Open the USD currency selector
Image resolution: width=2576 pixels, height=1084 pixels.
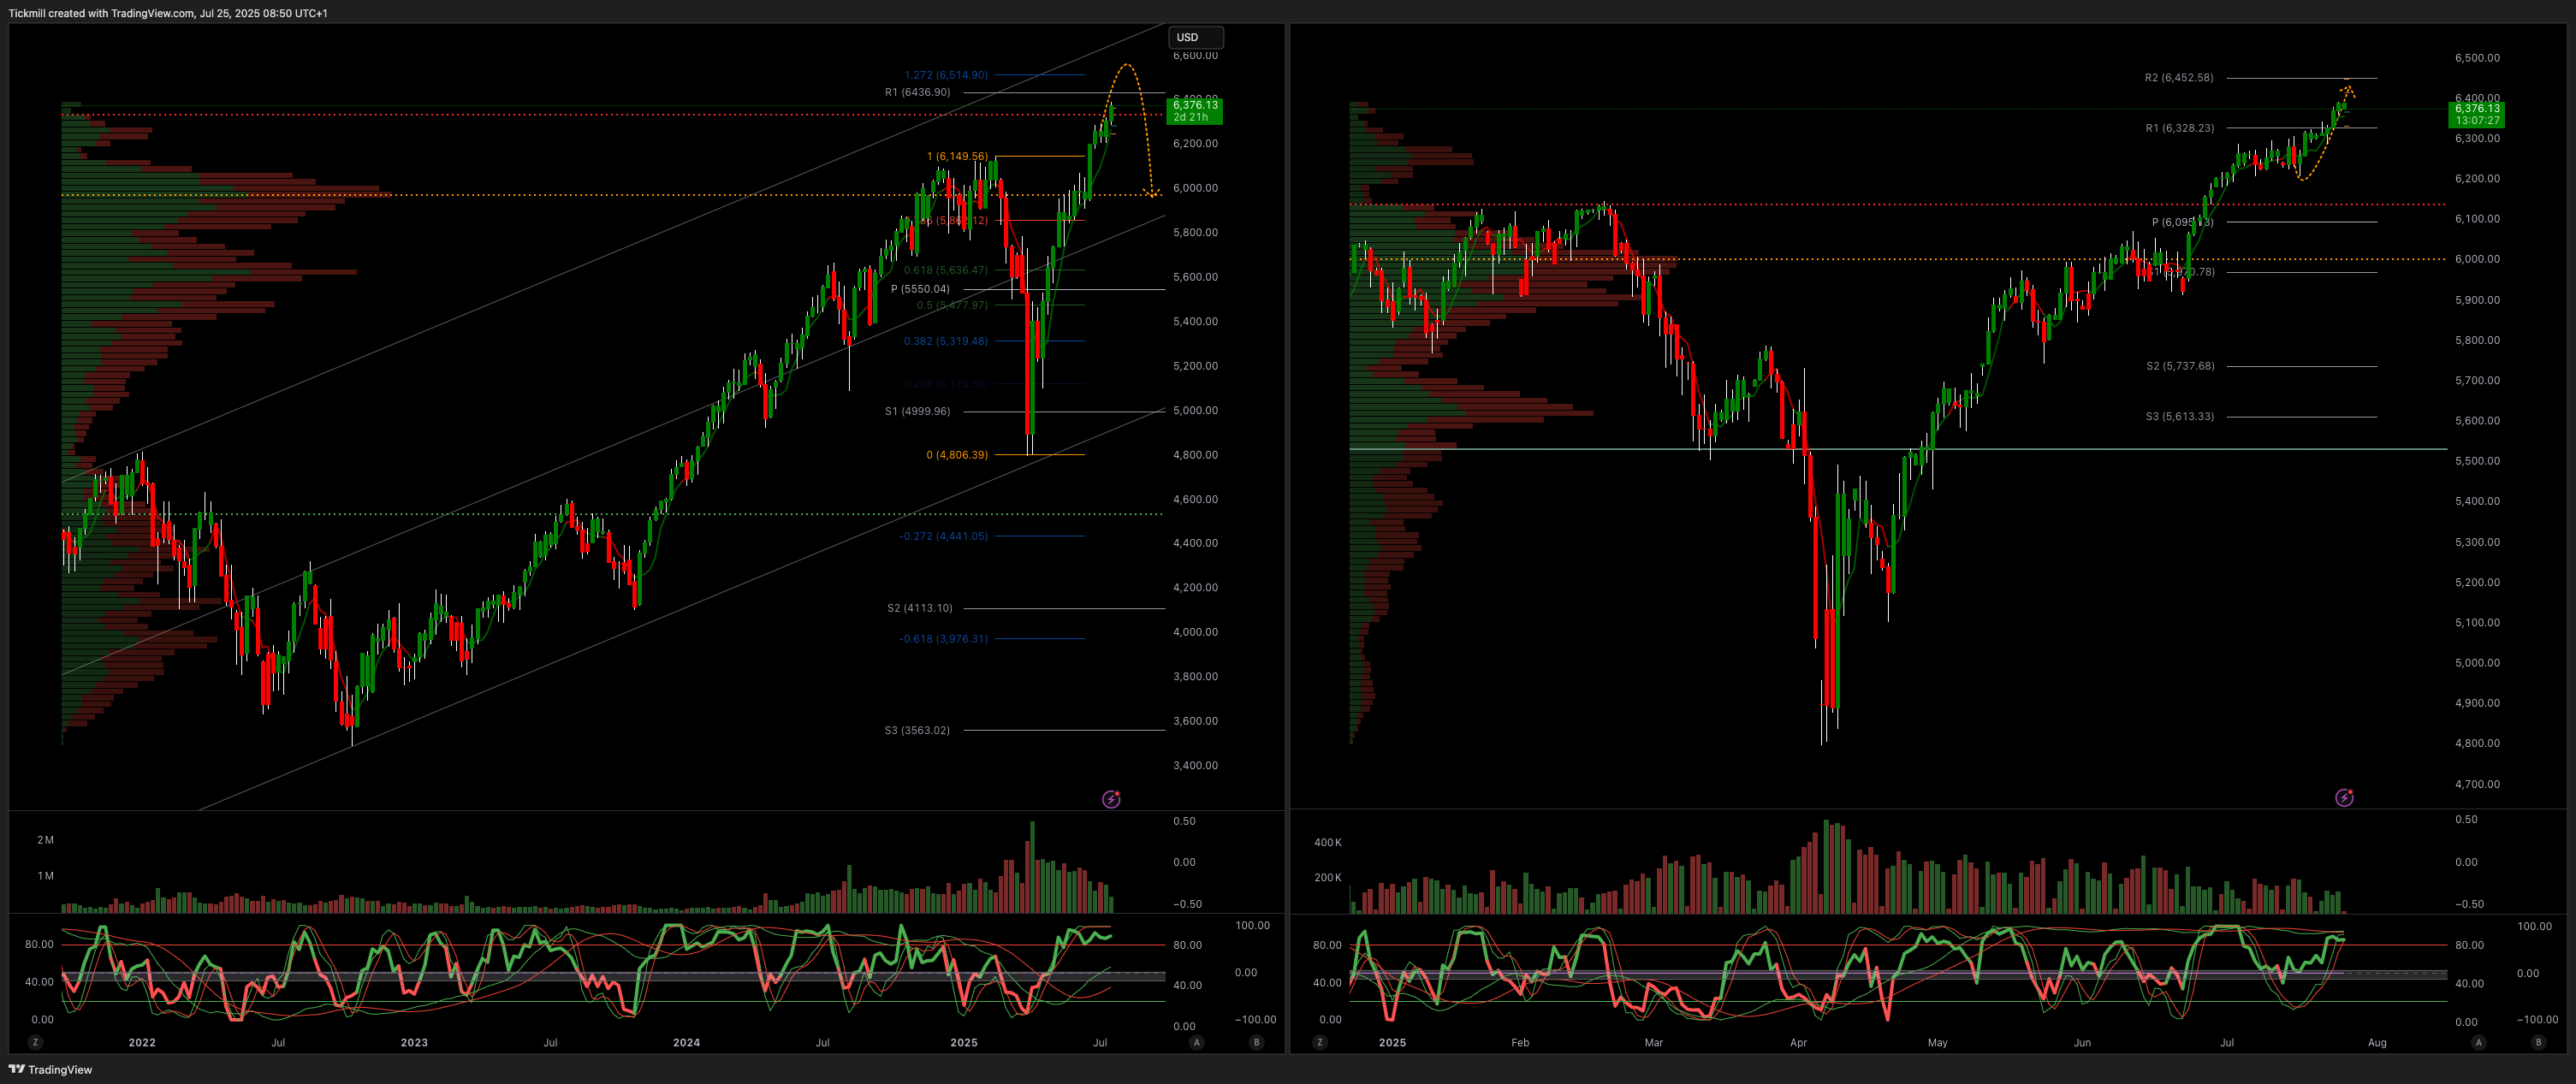(1196, 37)
